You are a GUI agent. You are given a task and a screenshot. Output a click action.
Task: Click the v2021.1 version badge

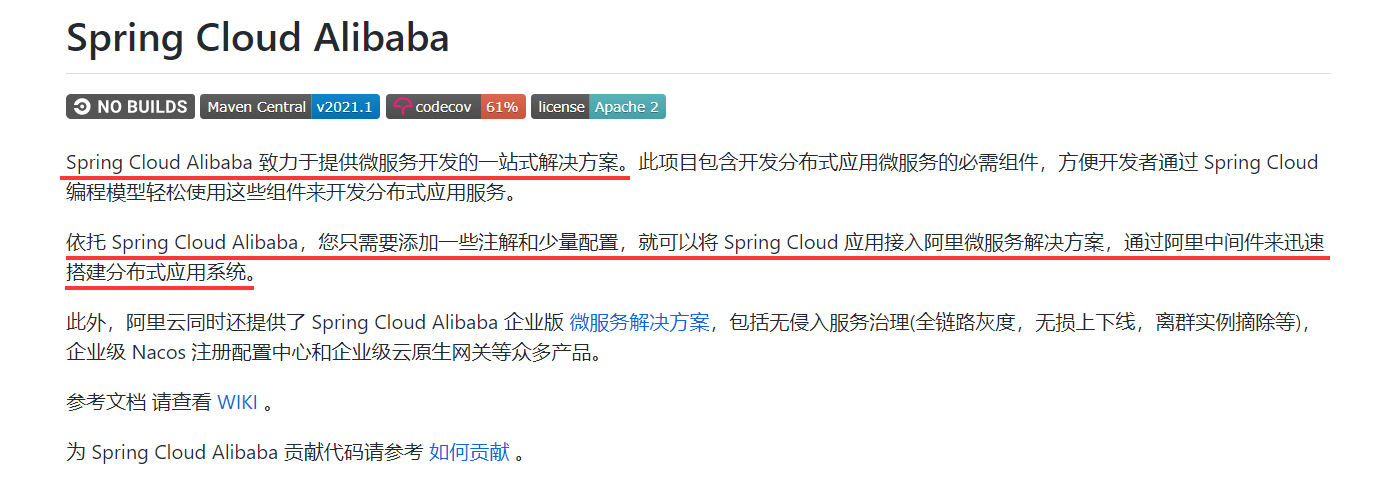345,107
